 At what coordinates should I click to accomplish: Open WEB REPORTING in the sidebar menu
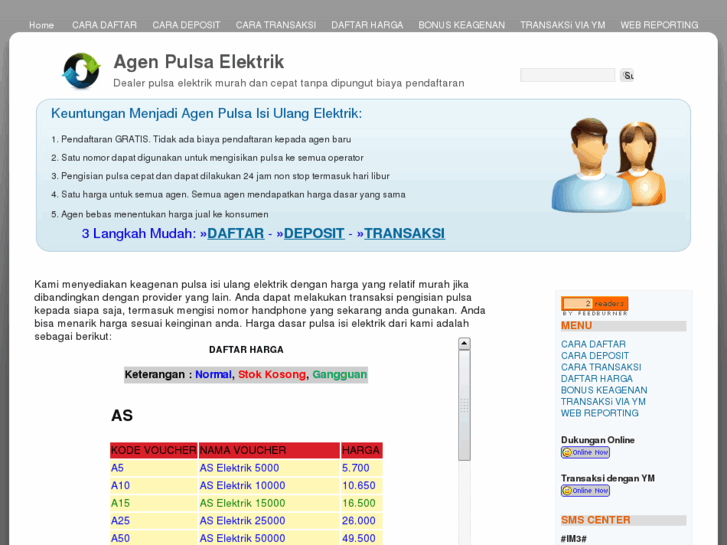(x=600, y=413)
